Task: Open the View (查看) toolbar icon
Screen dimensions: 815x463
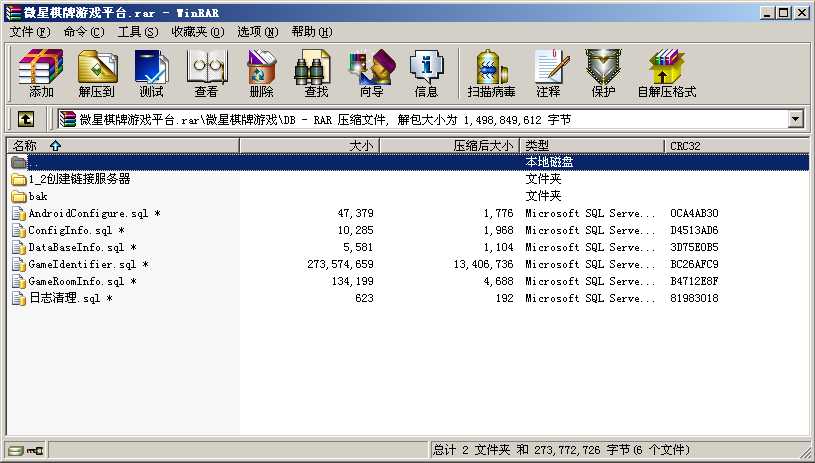Action: click(x=206, y=73)
